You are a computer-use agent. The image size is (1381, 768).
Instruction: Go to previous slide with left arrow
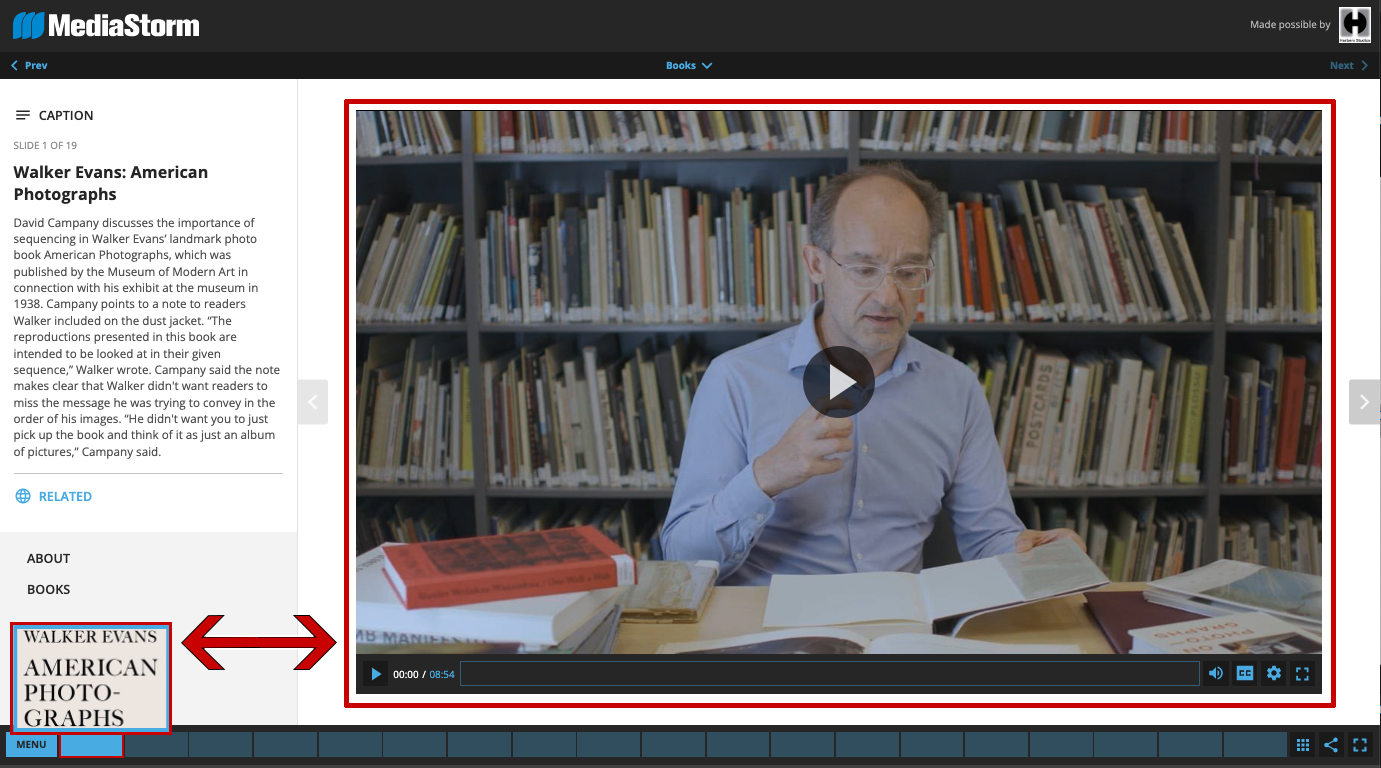click(x=313, y=402)
